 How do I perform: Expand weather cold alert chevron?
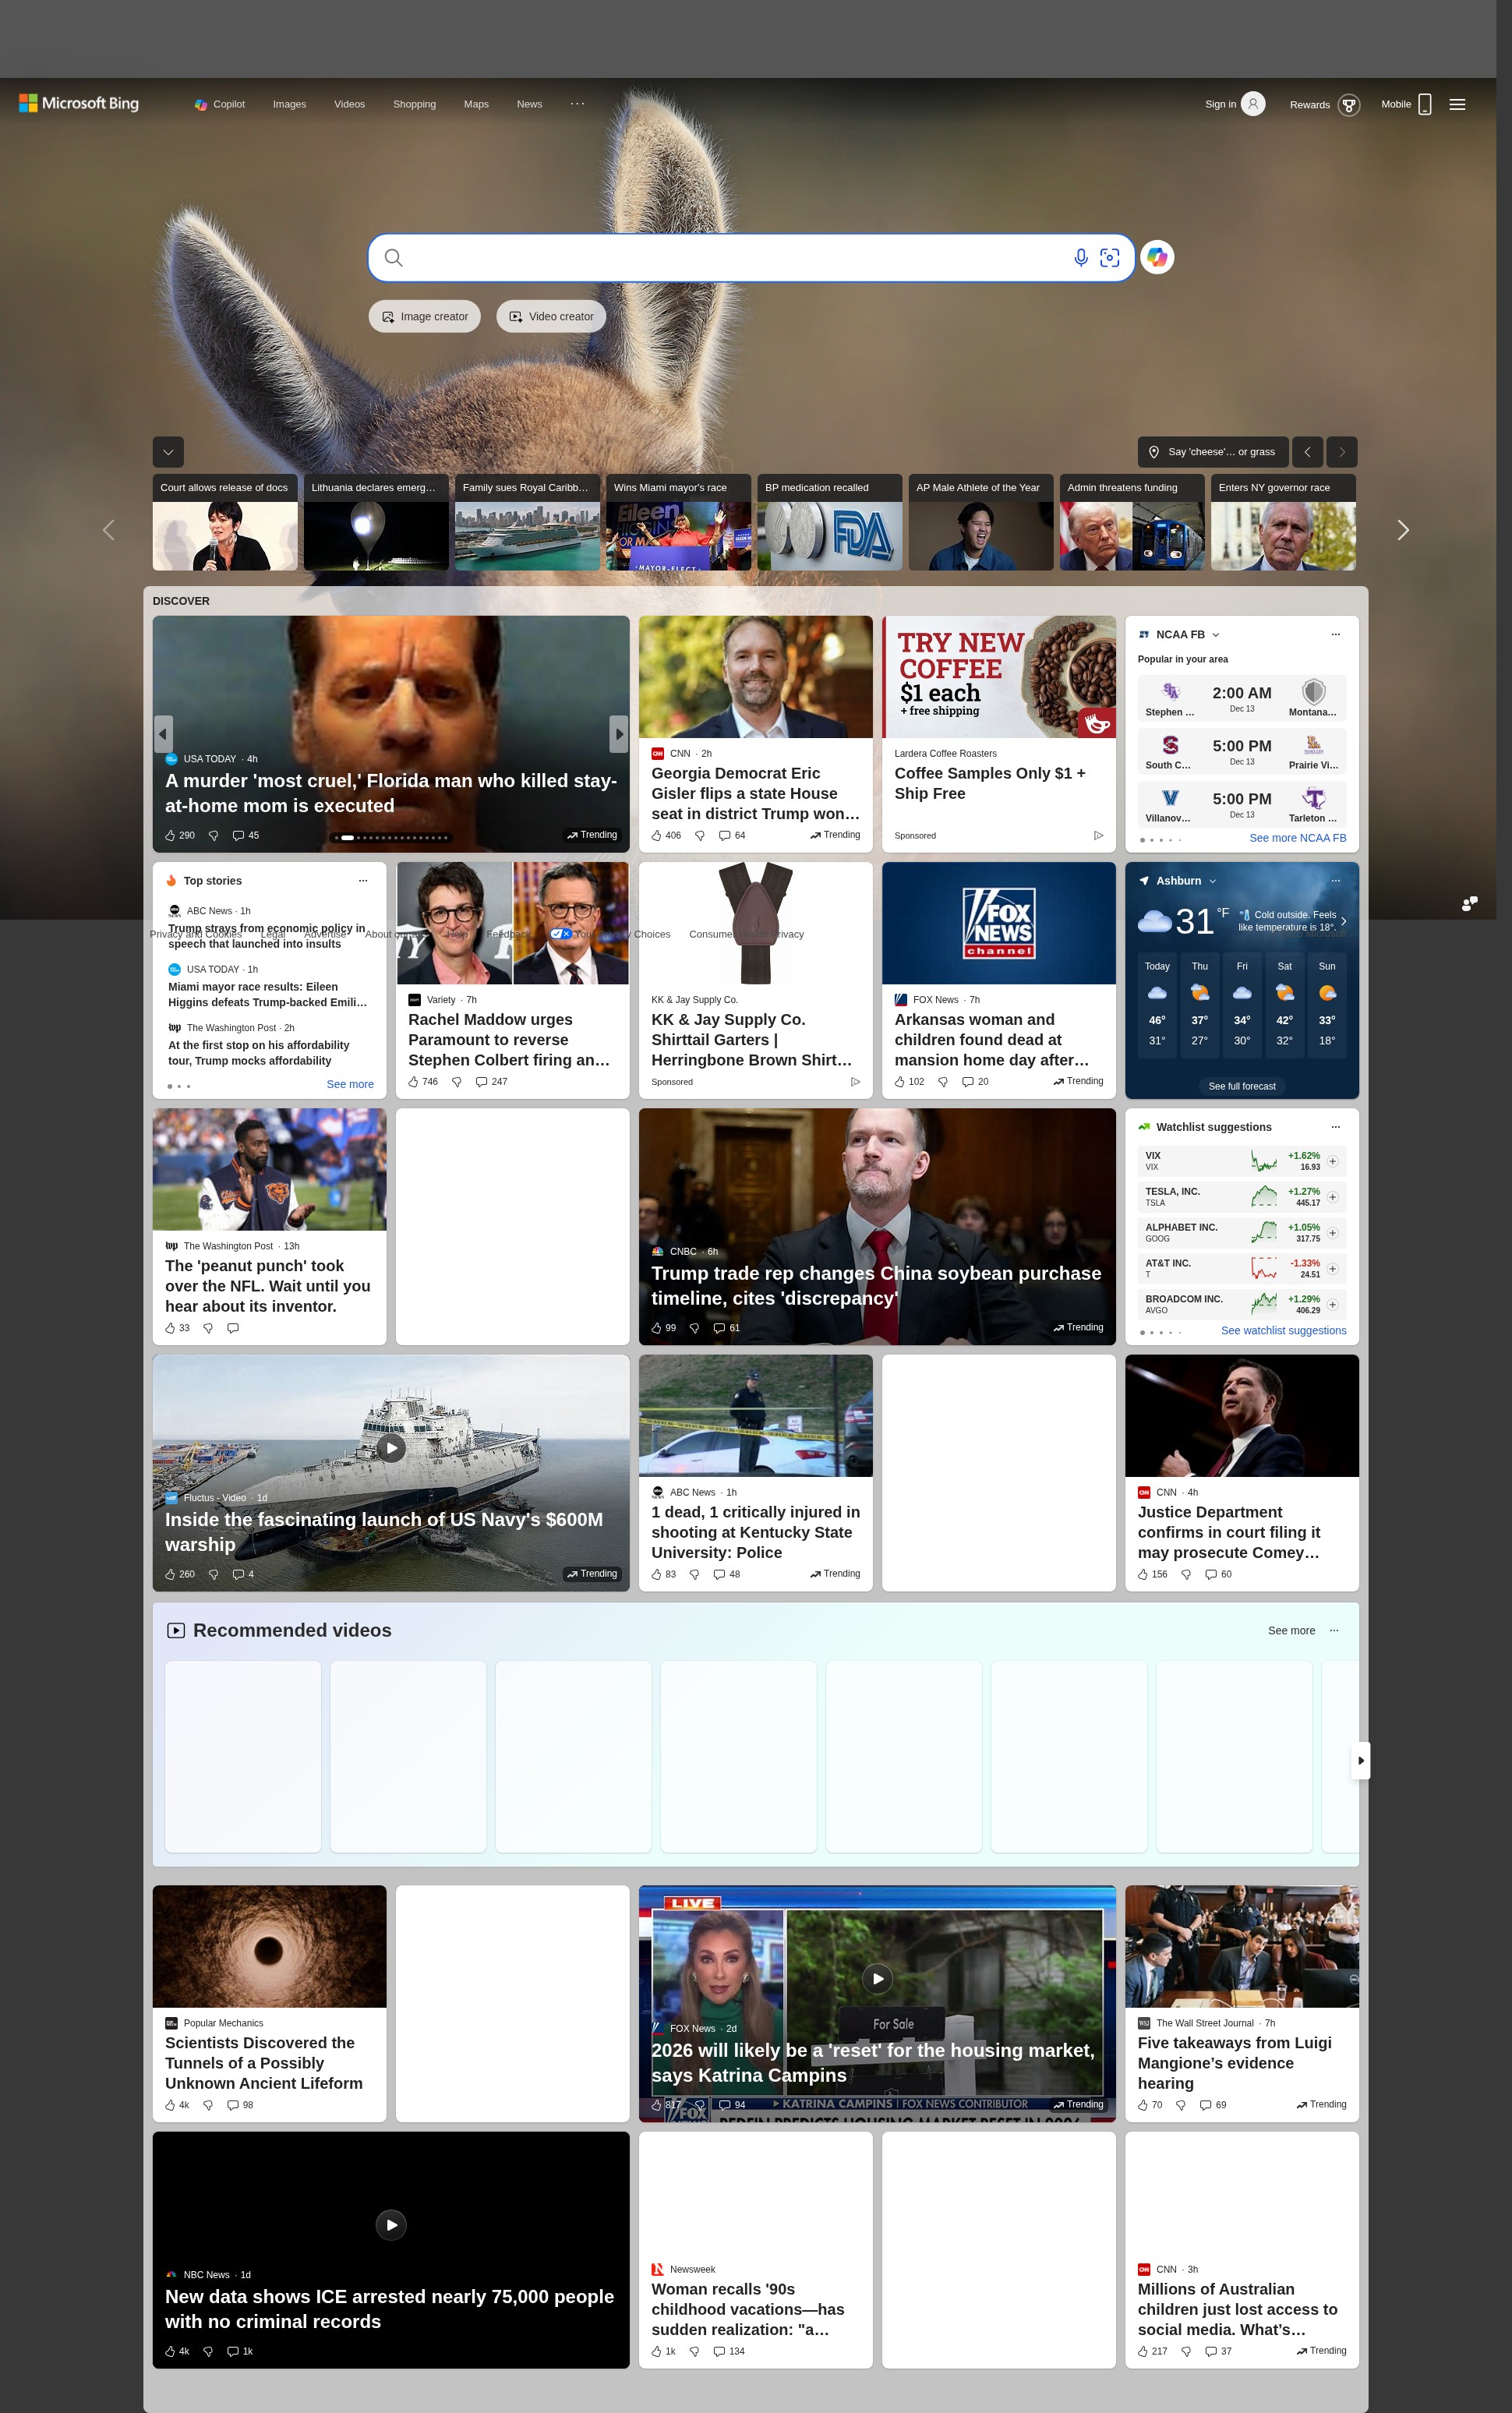(x=1343, y=921)
